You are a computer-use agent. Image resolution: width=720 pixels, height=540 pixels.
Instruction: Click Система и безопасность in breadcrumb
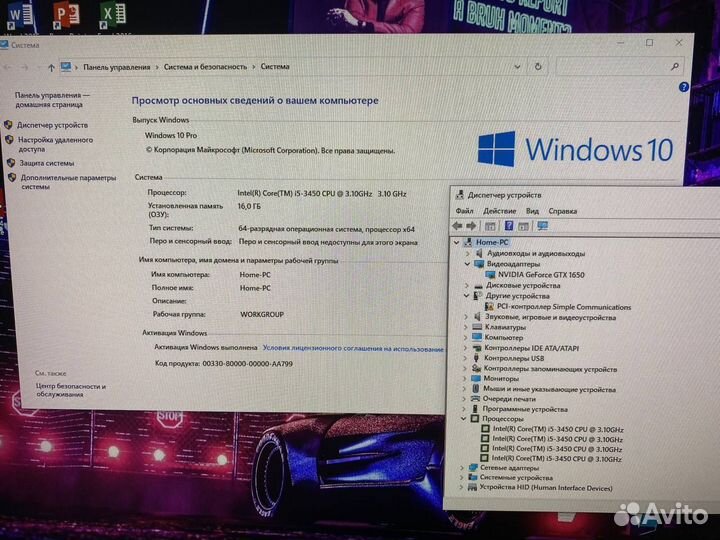[x=205, y=67]
